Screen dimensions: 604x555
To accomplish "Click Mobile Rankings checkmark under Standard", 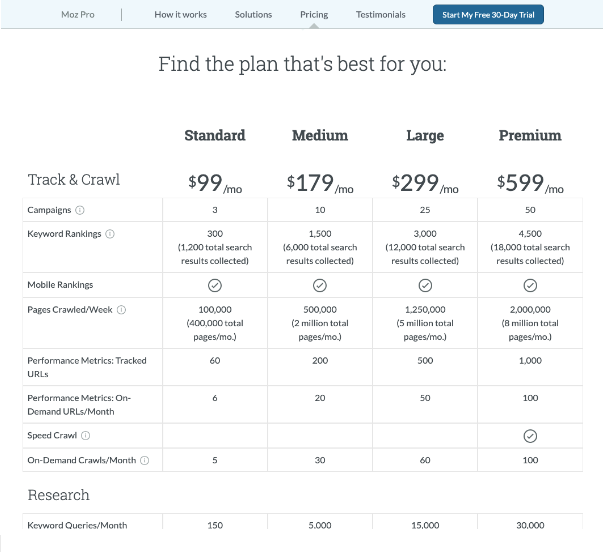I will (x=215, y=286).
